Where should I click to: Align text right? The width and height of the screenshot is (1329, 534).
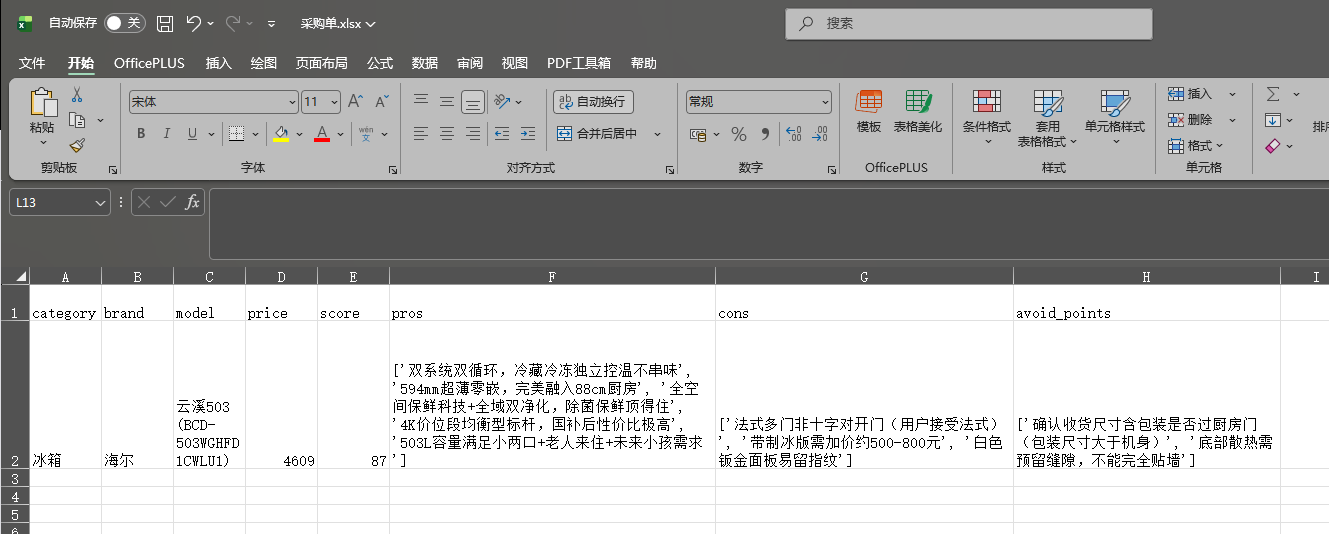(473, 133)
